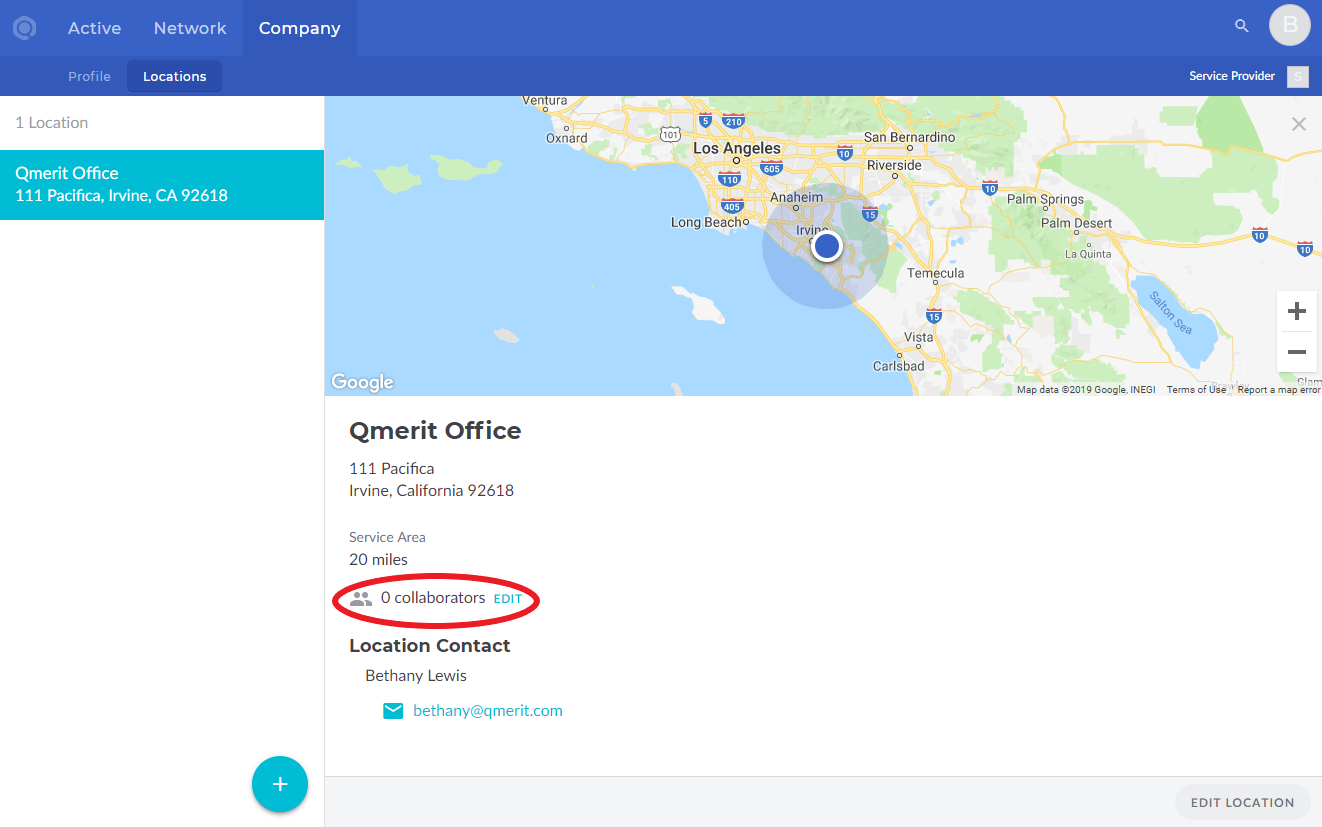The height and width of the screenshot is (827, 1322).
Task: Click the Edit Location button
Action: pyautogui.click(x=1243, y=802)
